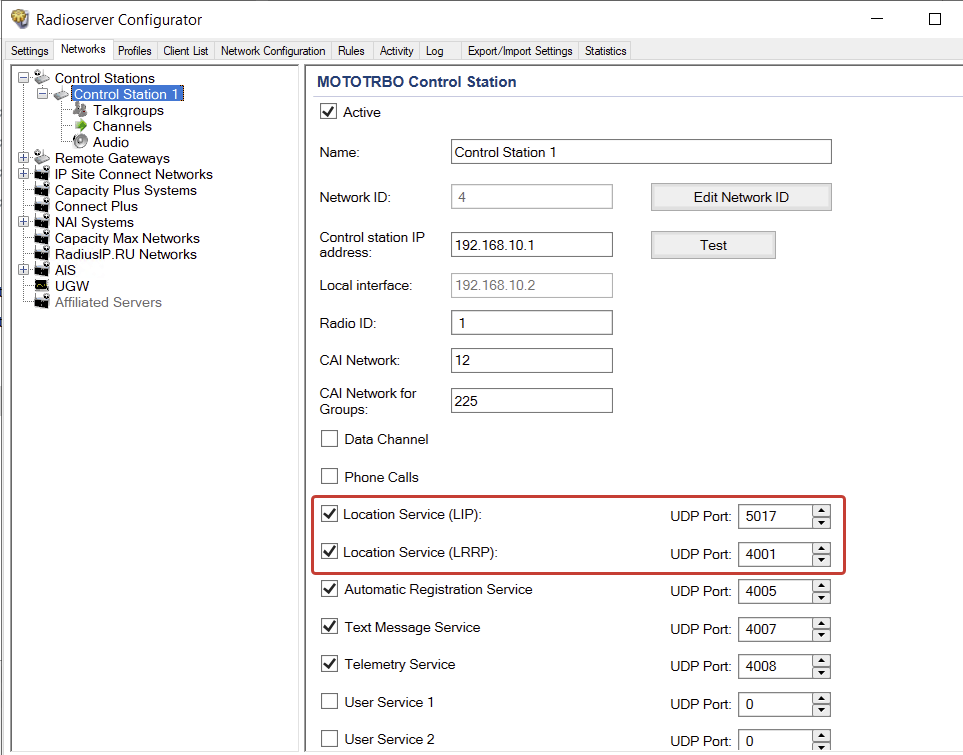Click the Capacity Plus Systems icon
Image resolution: width=963 pixels, height=755 pixels.
(42, 190)
